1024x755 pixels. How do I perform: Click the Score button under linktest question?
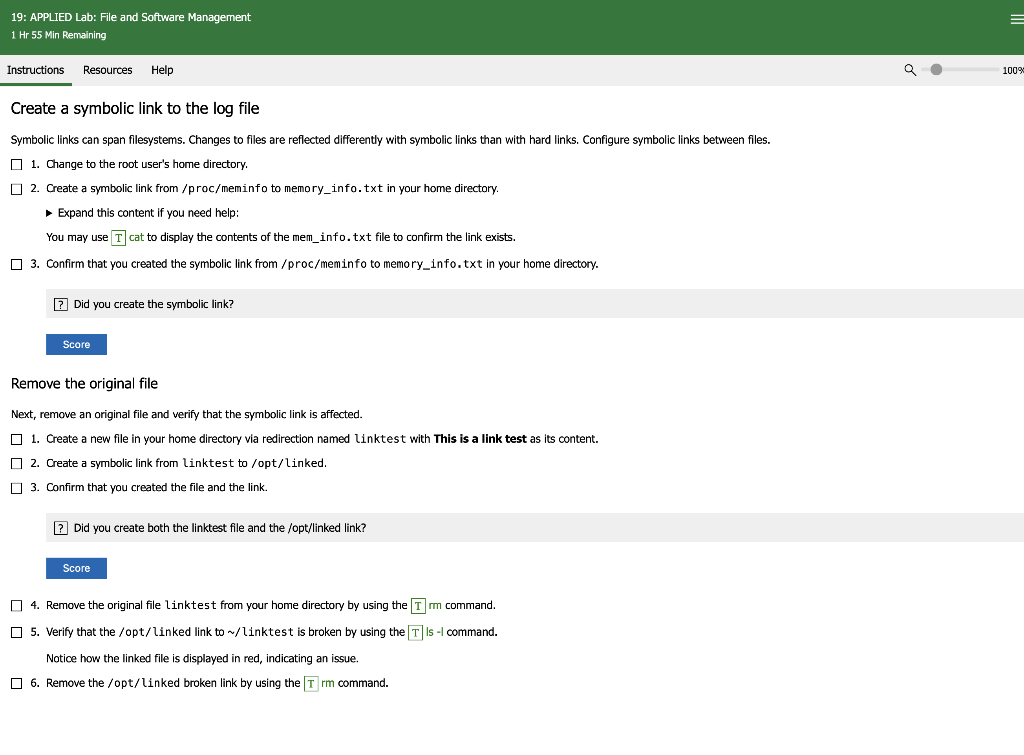click(x=75, y=568)
